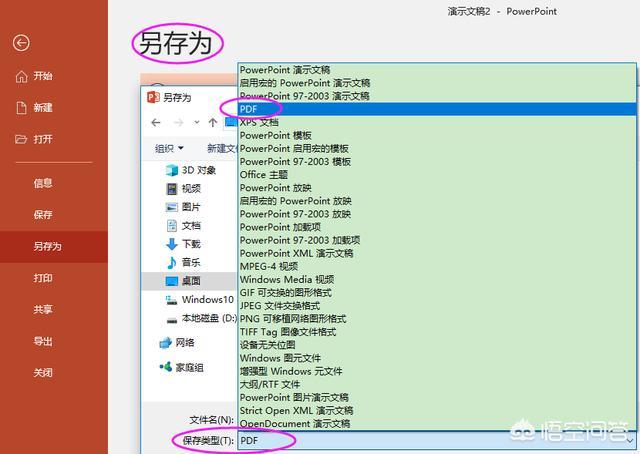Select 桌面 in navigation tree
Viewport: 640px width, 454px height.
tap(191, 280)
